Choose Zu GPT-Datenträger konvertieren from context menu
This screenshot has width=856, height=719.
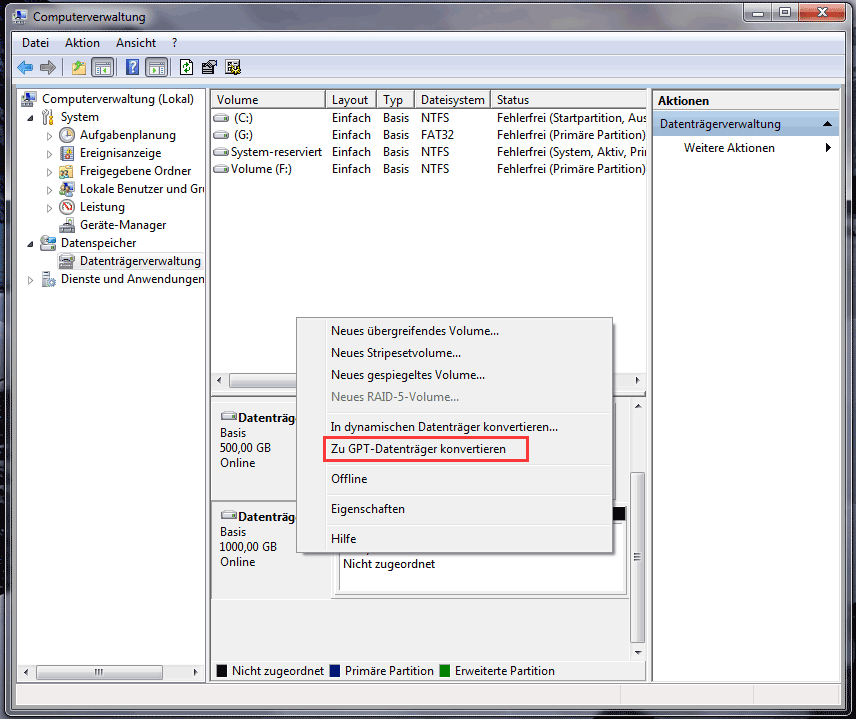421,449
